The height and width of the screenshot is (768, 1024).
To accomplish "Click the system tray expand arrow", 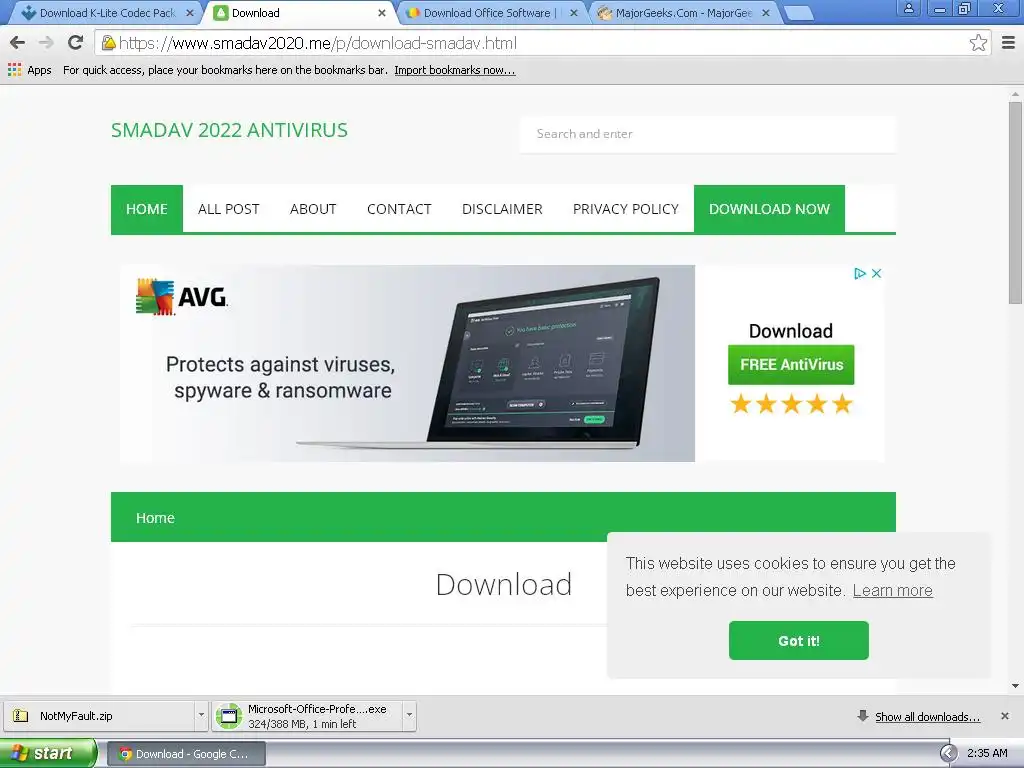I will (948, 754).
